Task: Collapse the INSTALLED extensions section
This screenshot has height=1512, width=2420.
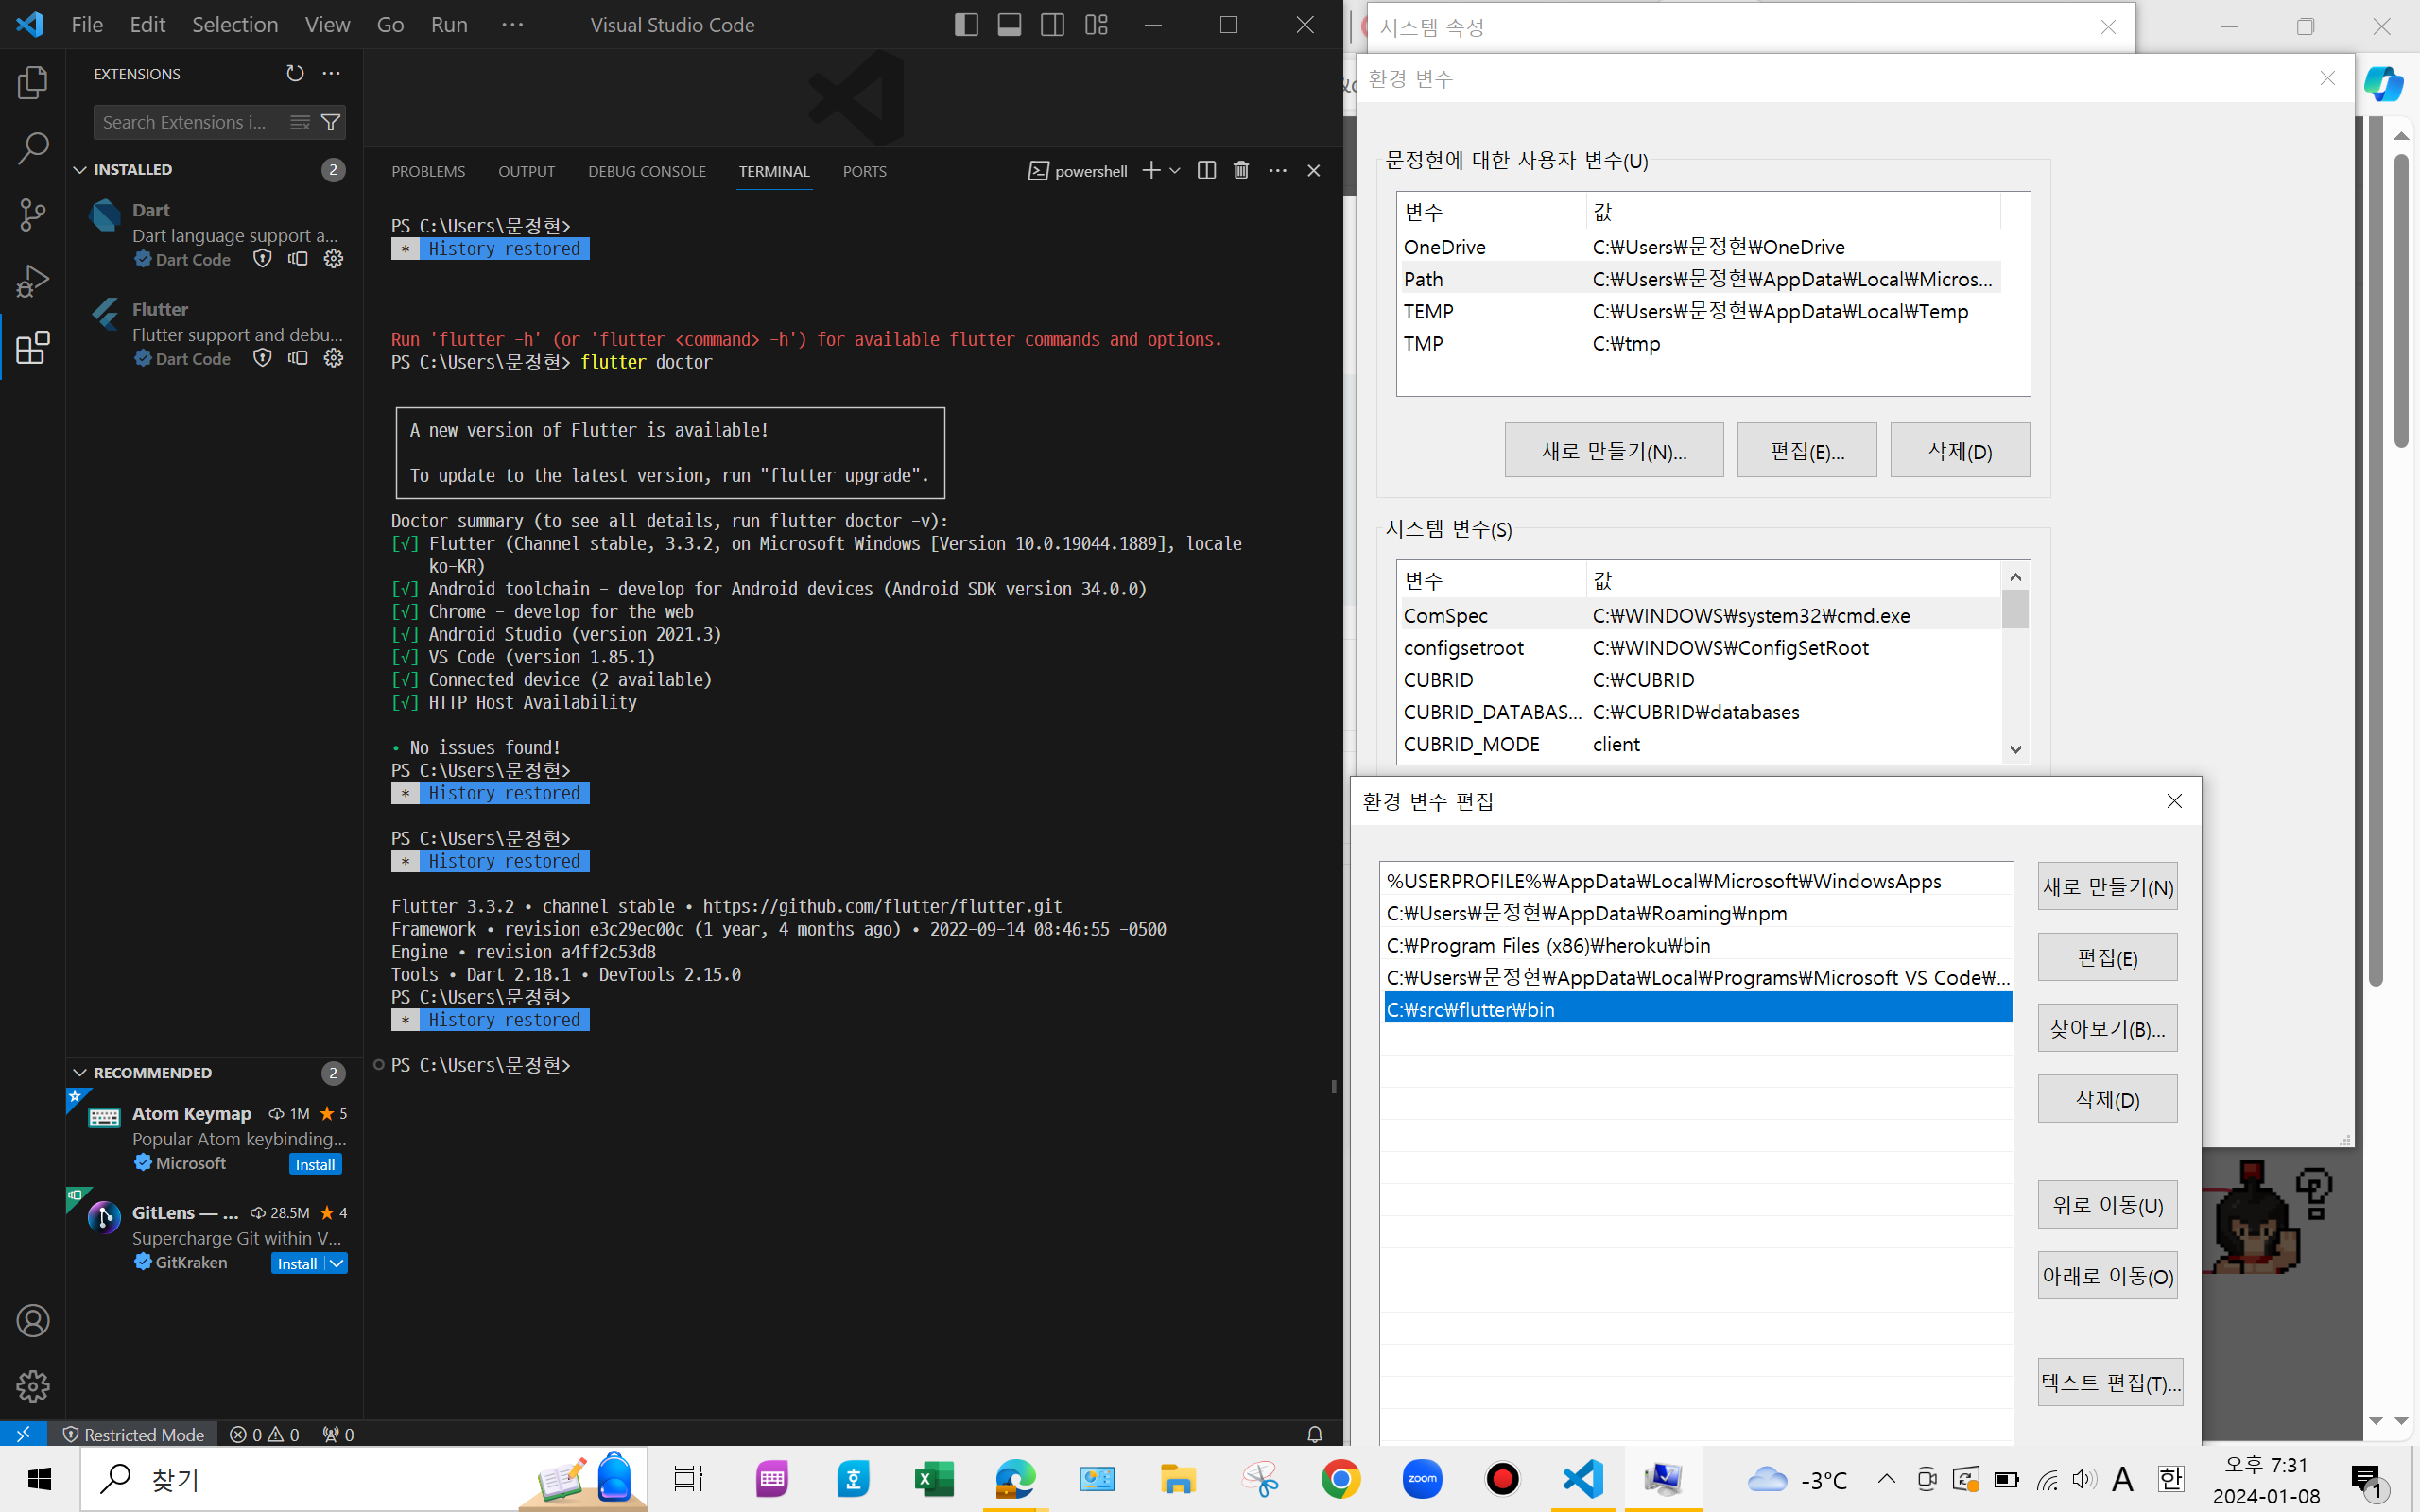Action: 80,170
